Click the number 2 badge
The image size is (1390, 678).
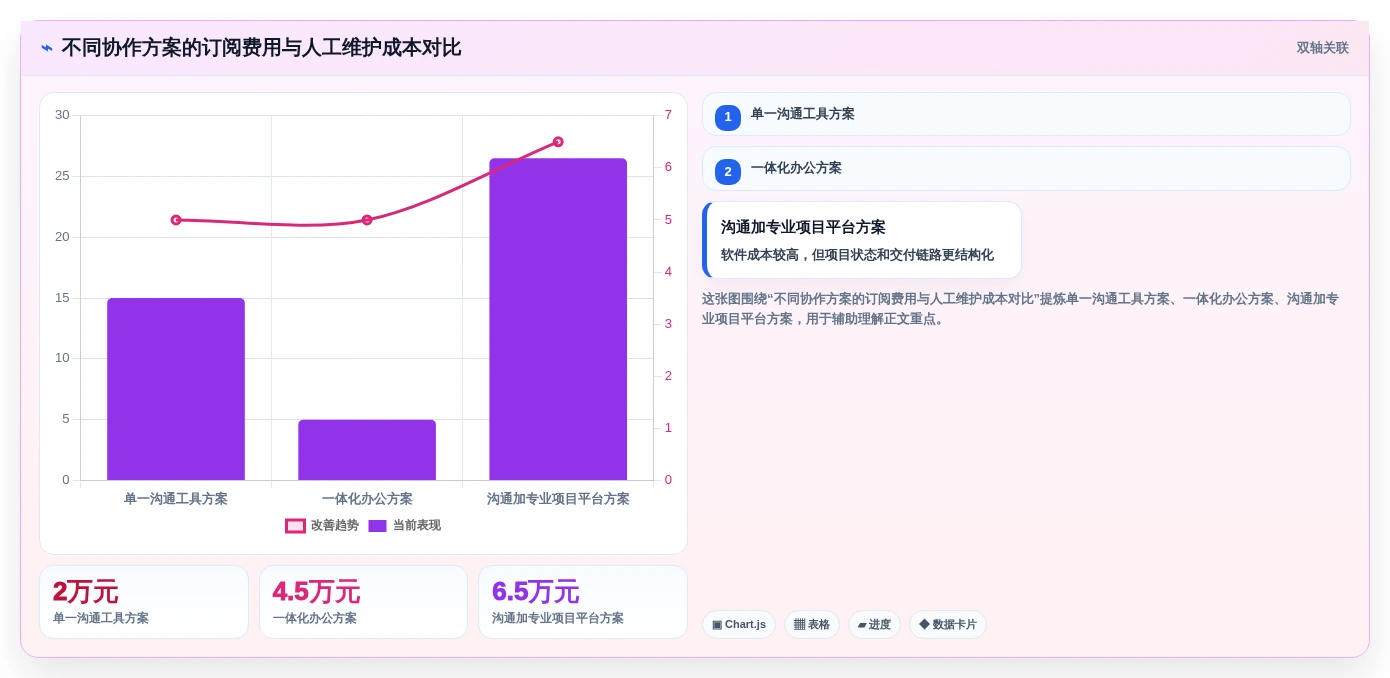(x=728, y=171)
